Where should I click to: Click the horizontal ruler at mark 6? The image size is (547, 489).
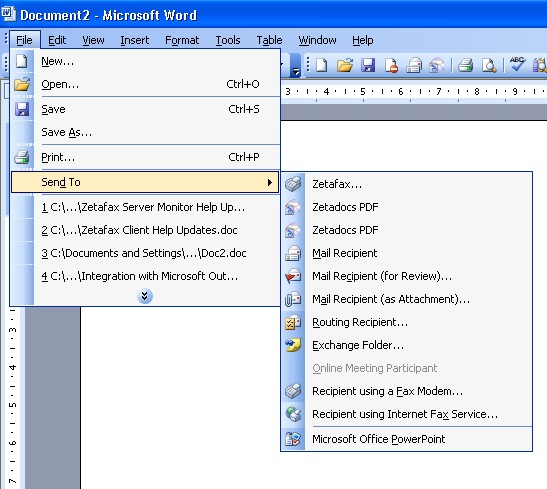click(401, 92)
